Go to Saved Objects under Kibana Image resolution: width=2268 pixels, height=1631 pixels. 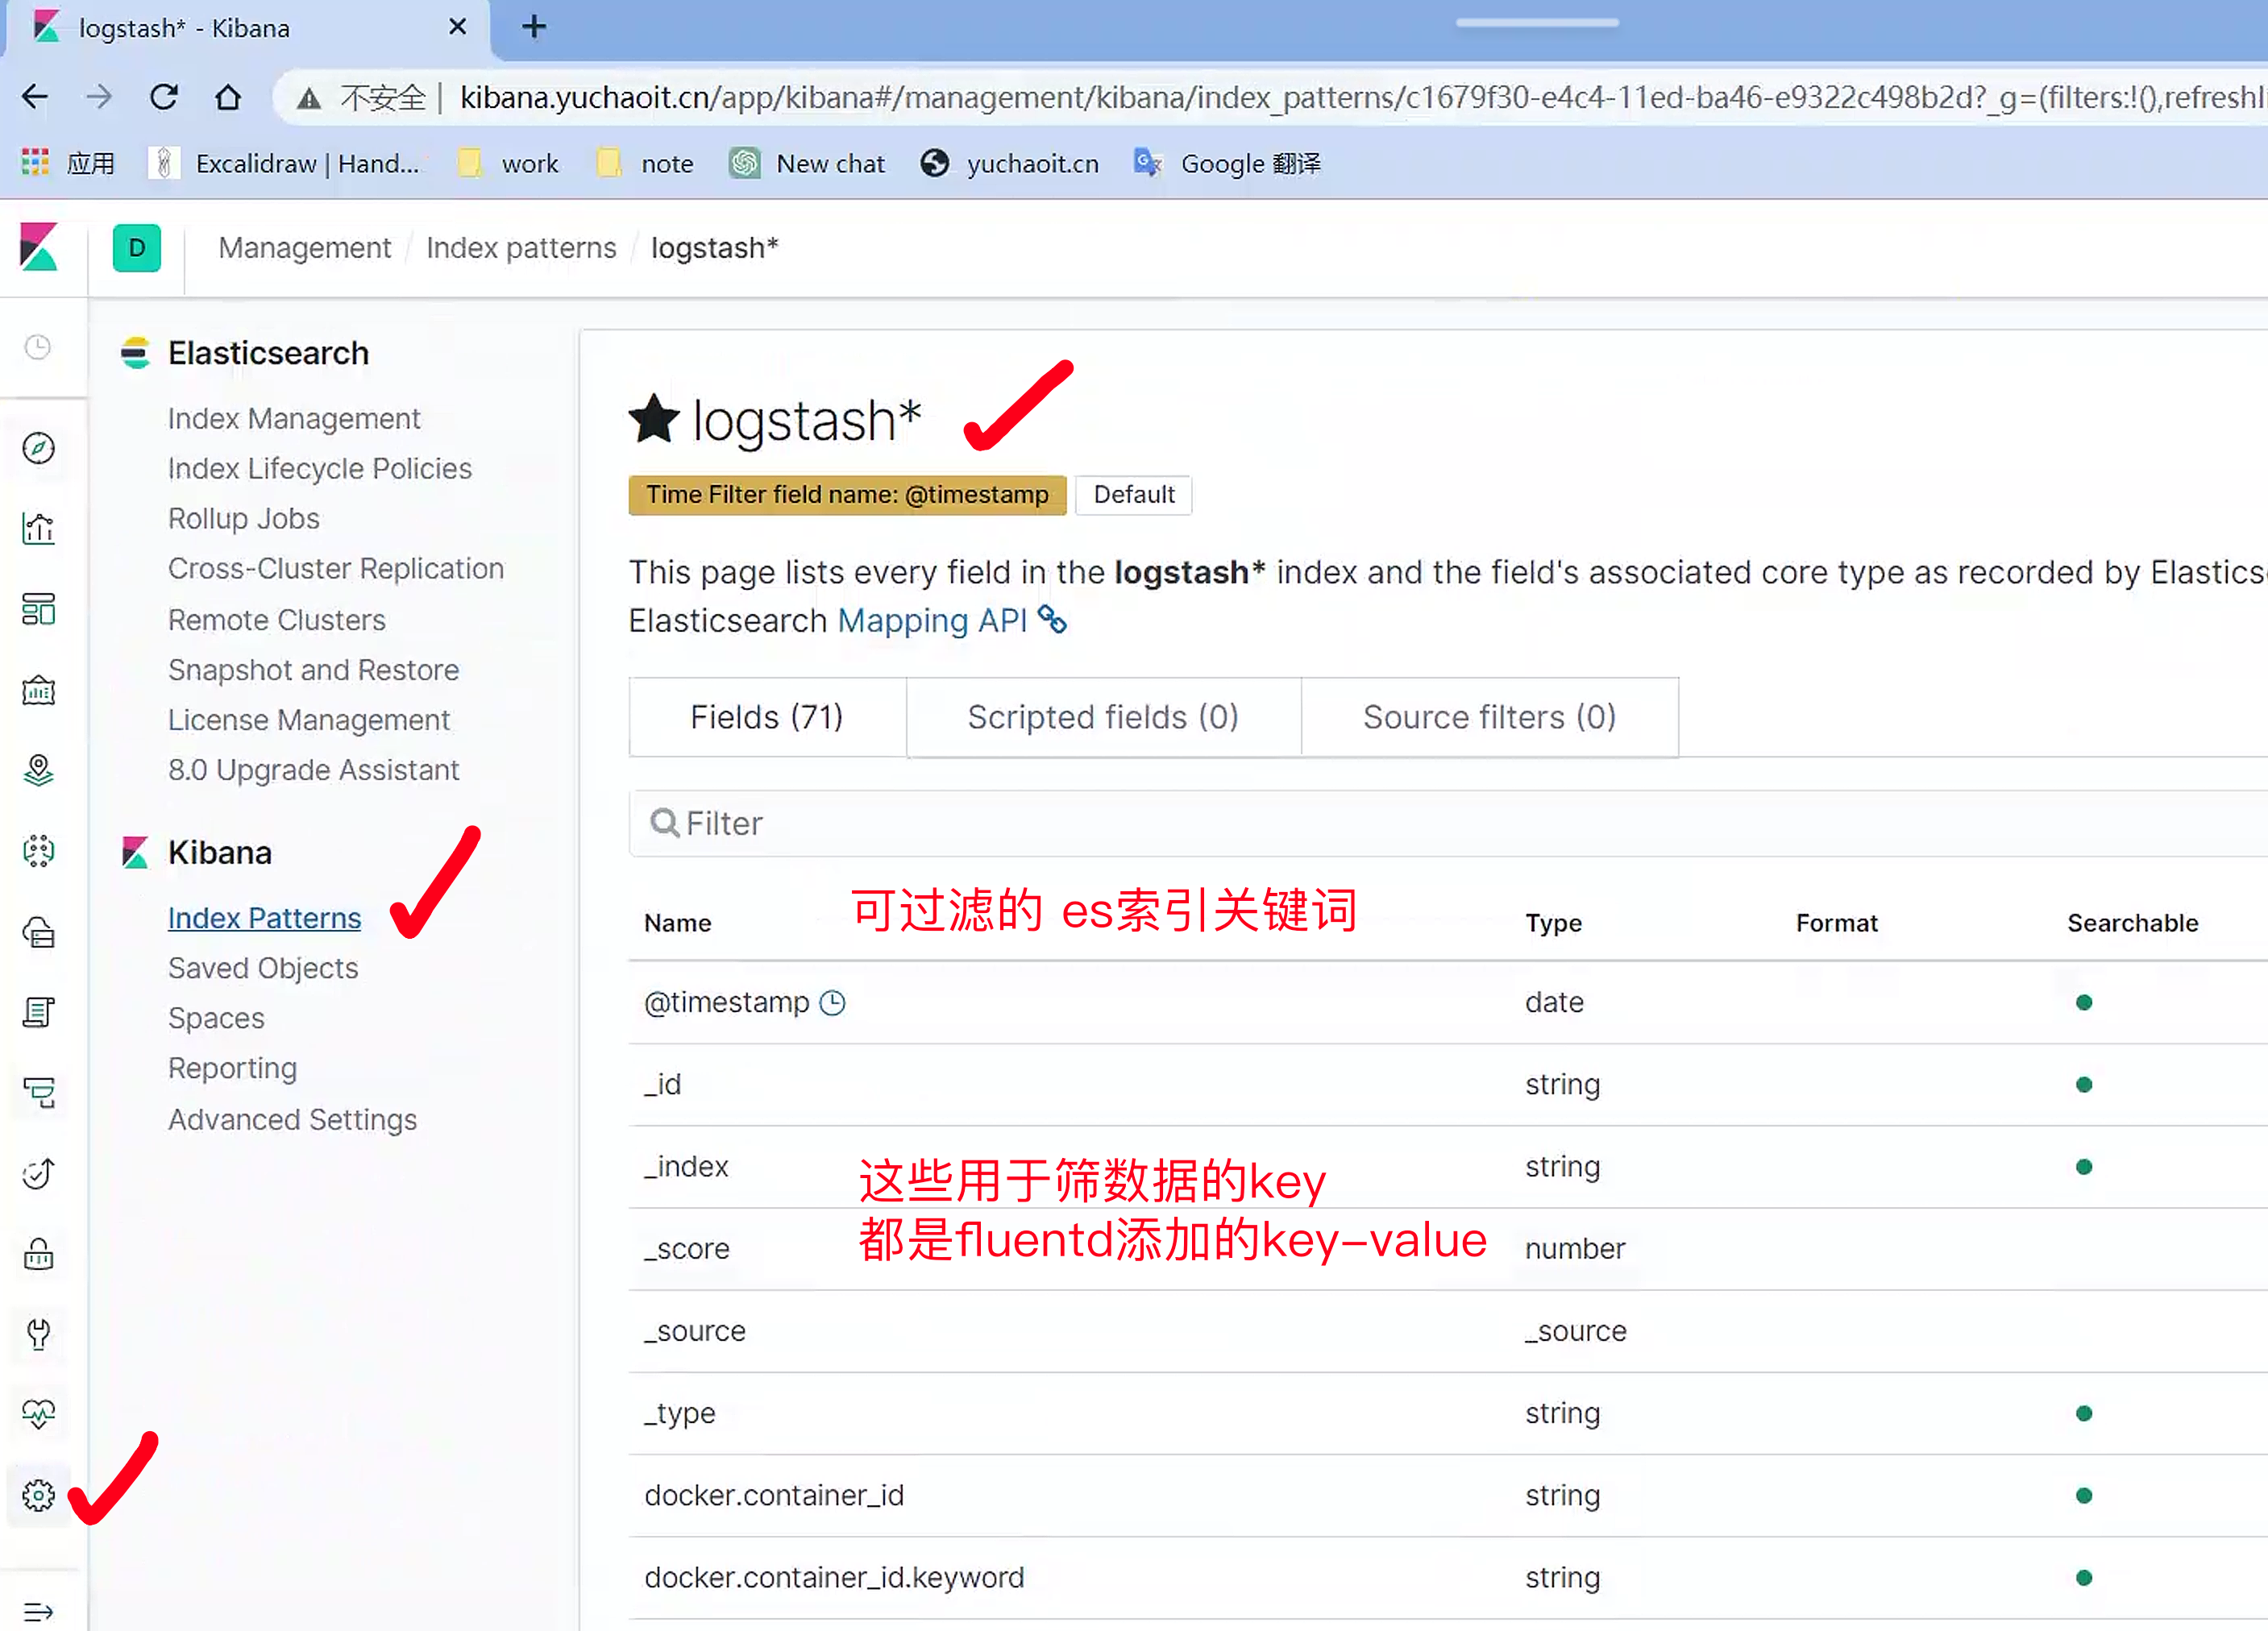coord(263,968)
